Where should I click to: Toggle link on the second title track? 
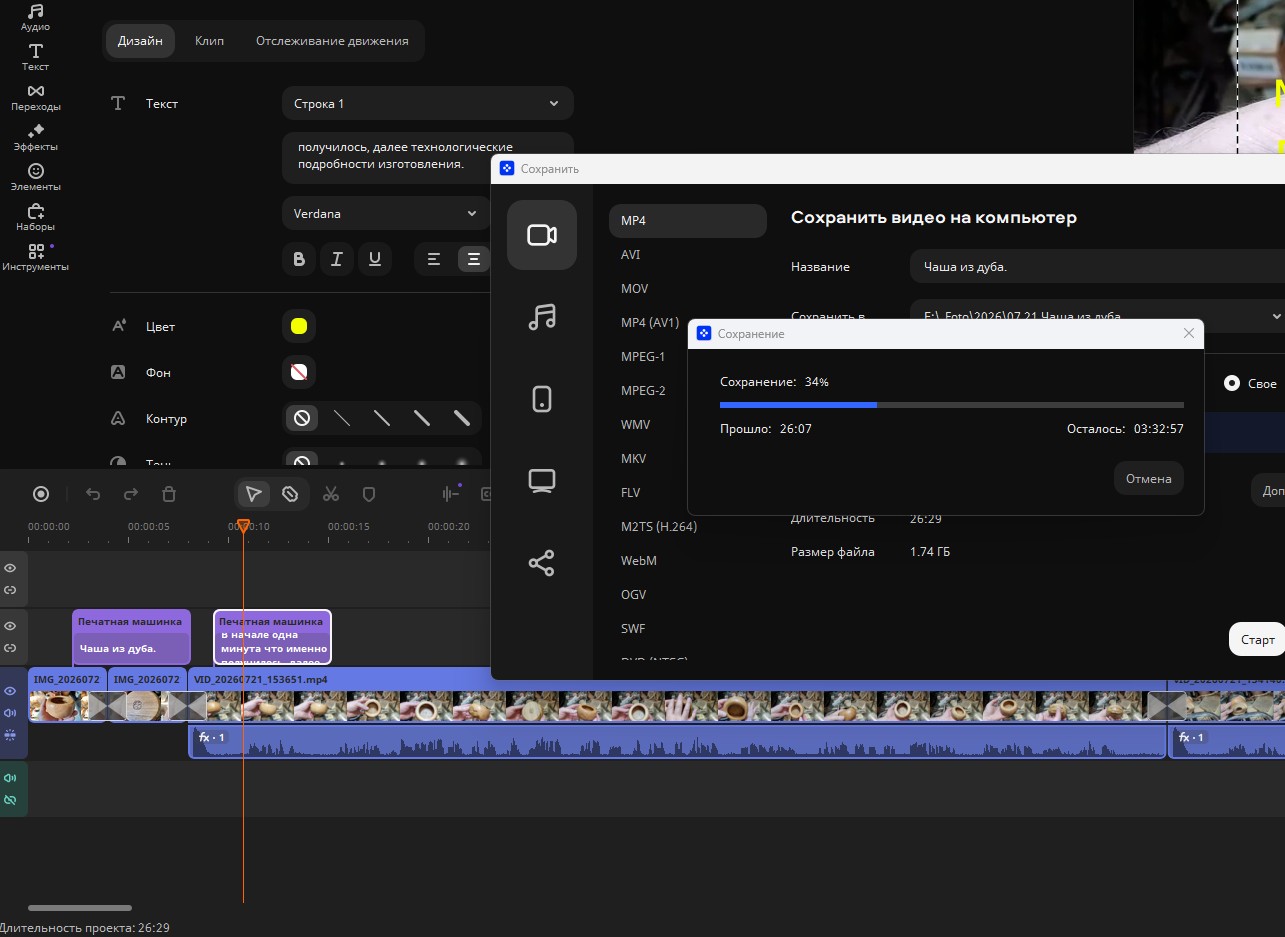(10, 648)
